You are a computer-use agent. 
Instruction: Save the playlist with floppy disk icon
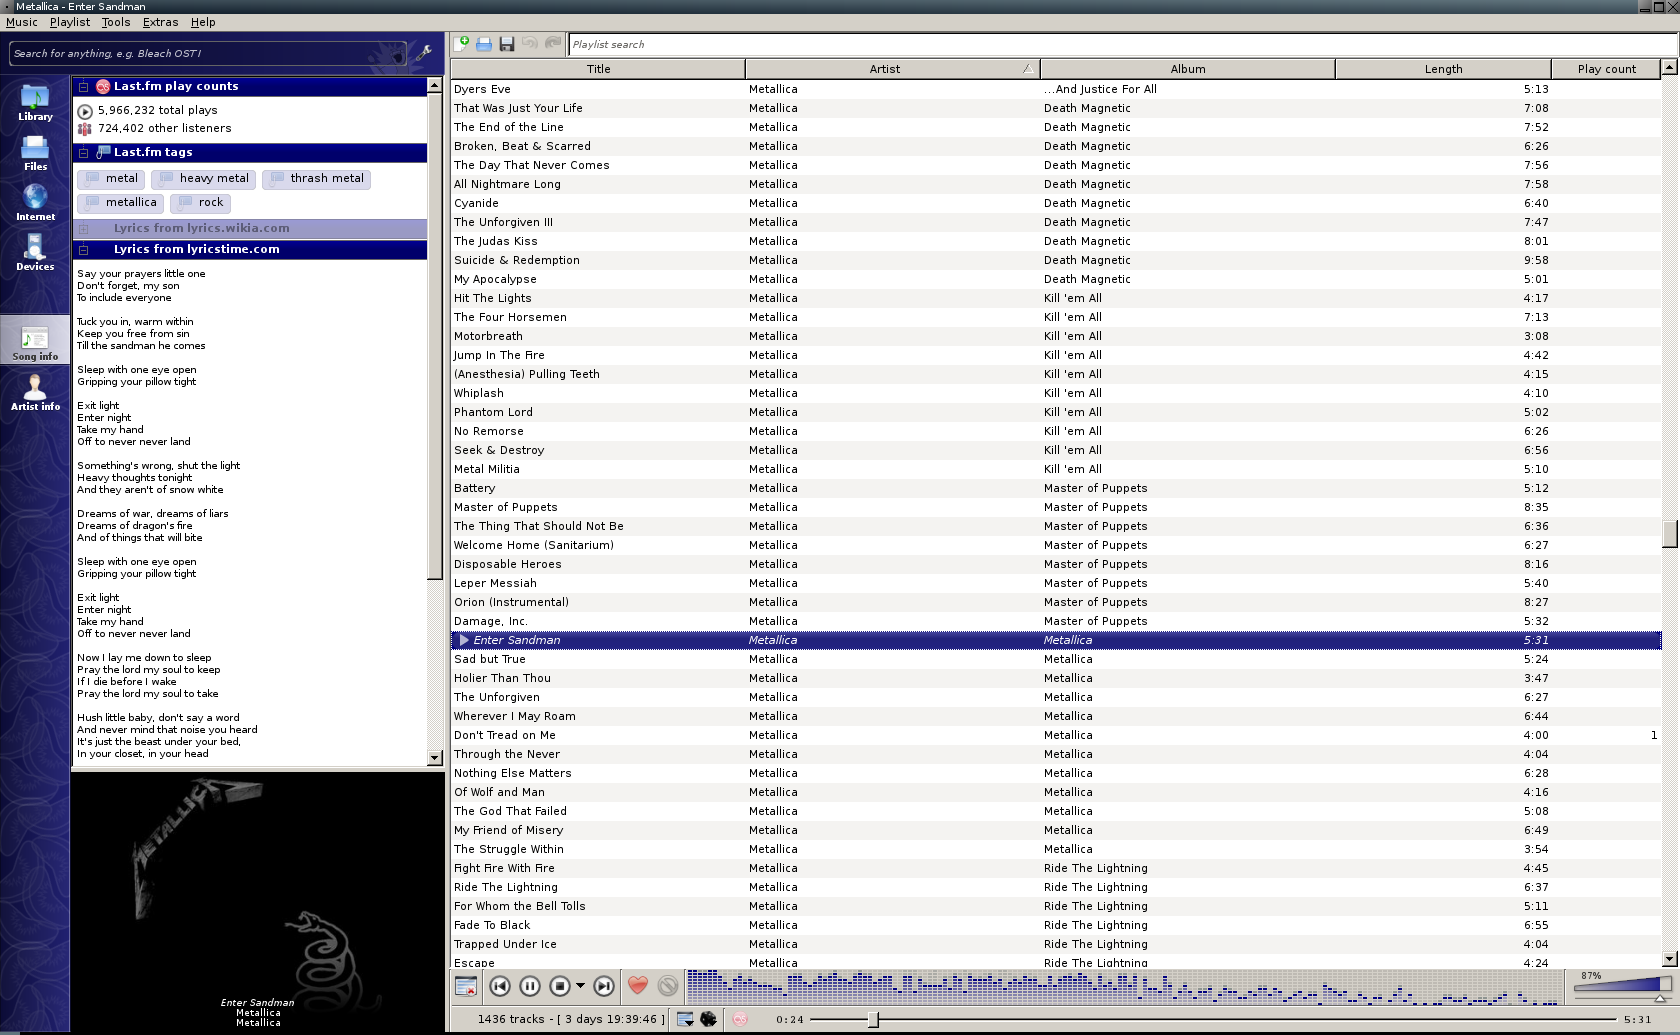(507, 43)
